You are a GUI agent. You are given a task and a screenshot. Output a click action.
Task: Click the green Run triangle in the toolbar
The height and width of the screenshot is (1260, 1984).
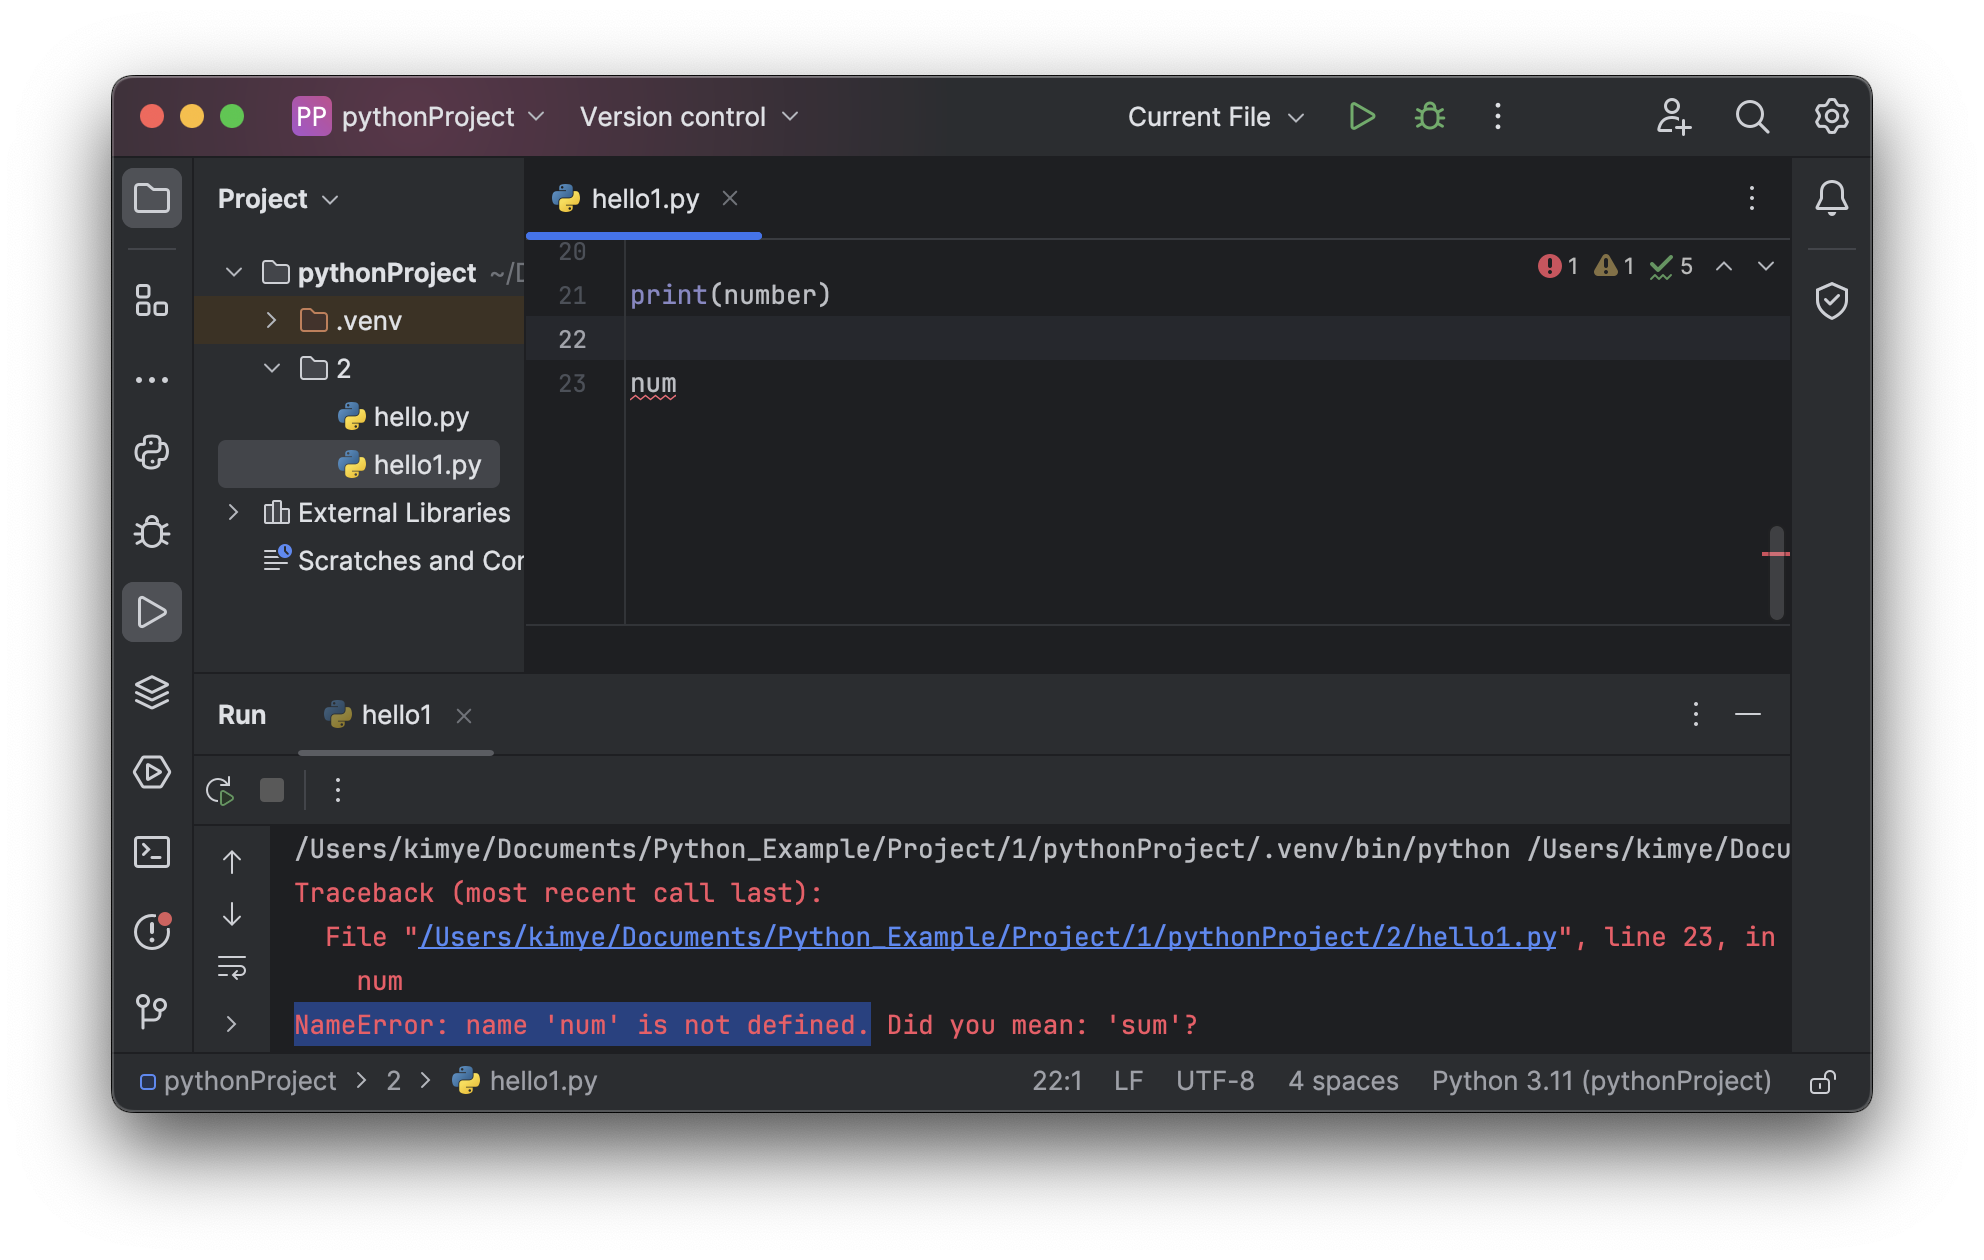1361,117
